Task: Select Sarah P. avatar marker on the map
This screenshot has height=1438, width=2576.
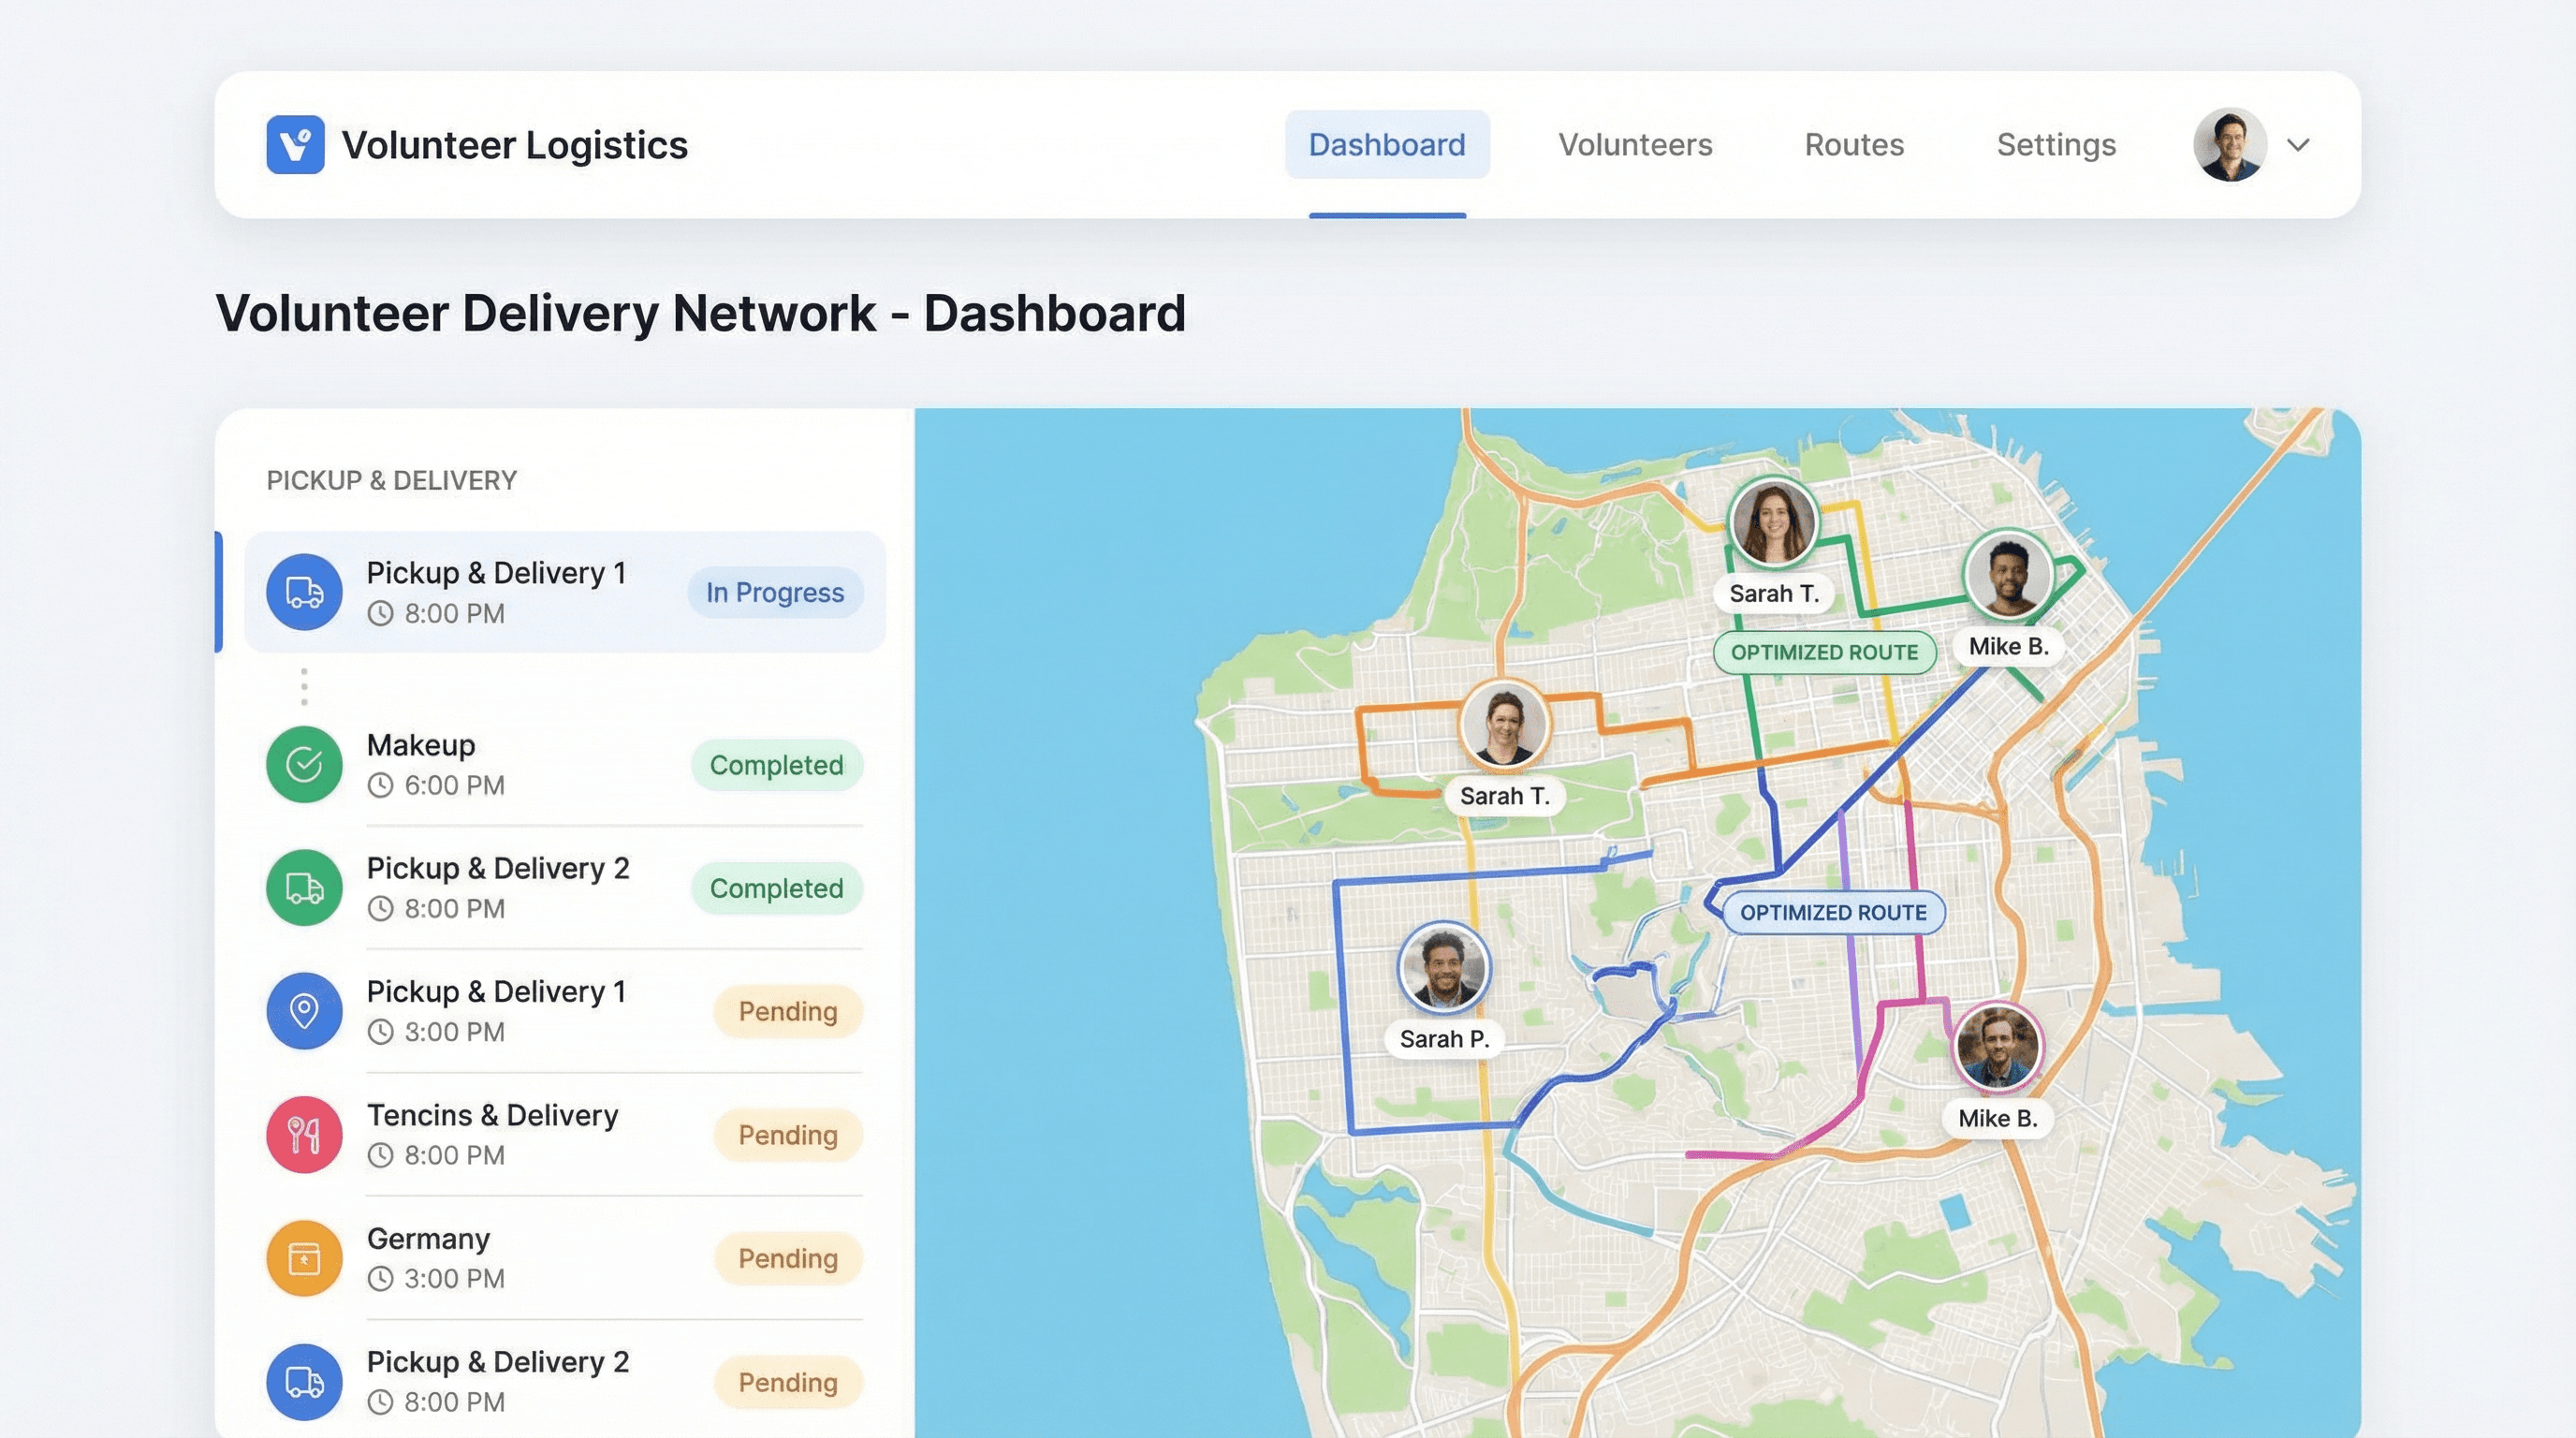Action: click(1443, 967)
